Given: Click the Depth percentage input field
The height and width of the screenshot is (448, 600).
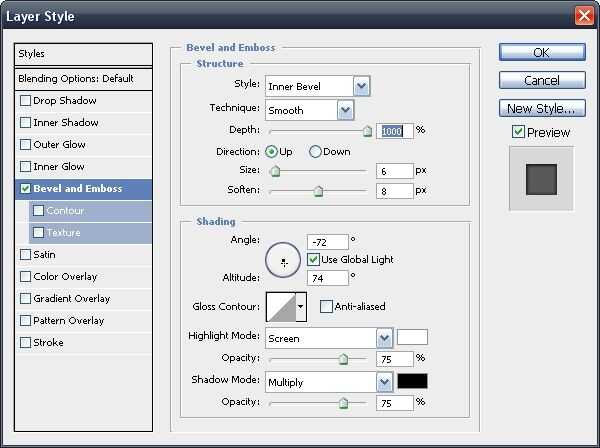Looking at the screenshot, I should 395,131.
